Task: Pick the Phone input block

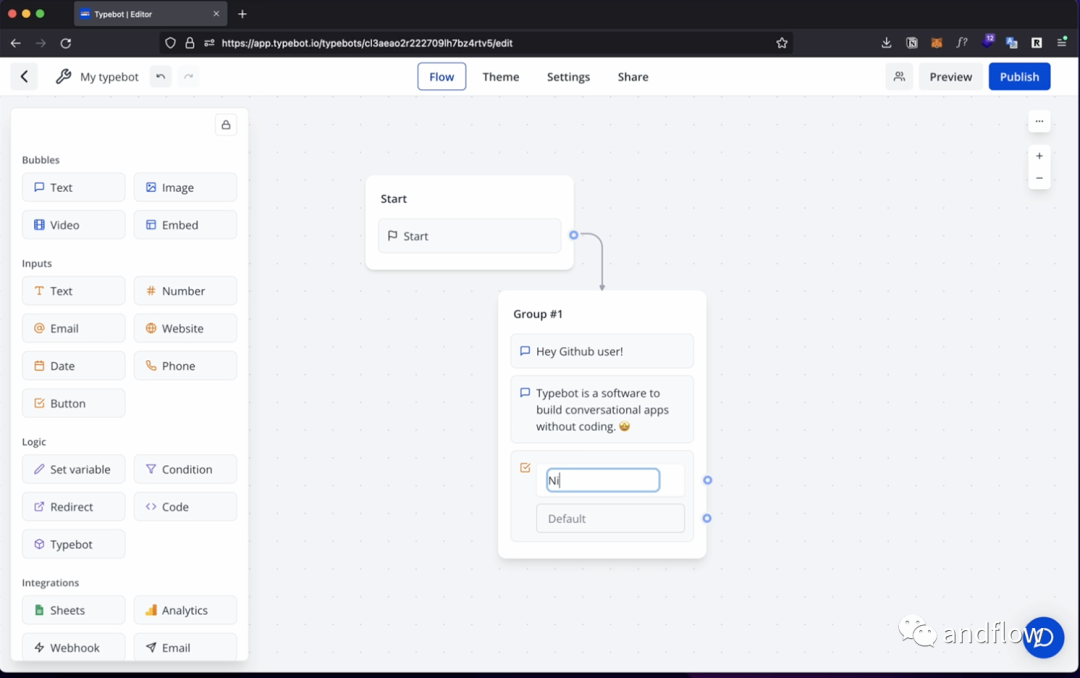Action: point(185,366)
